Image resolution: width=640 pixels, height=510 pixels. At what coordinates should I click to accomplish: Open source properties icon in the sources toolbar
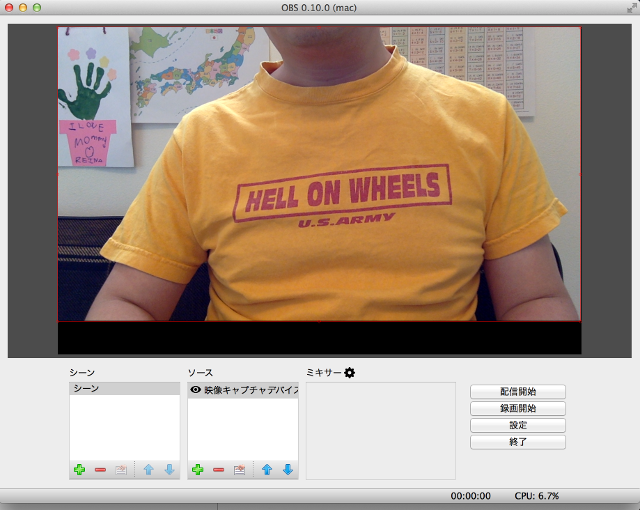click(239, 470)
